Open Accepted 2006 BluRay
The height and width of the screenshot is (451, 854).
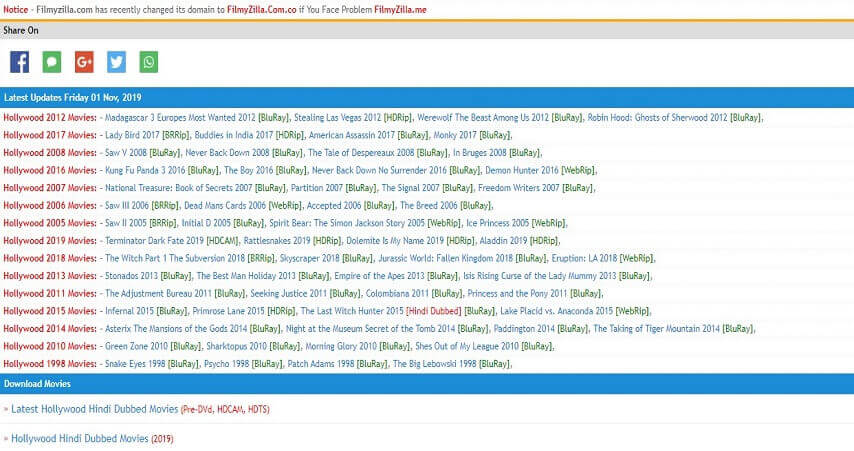coord(351,205)
